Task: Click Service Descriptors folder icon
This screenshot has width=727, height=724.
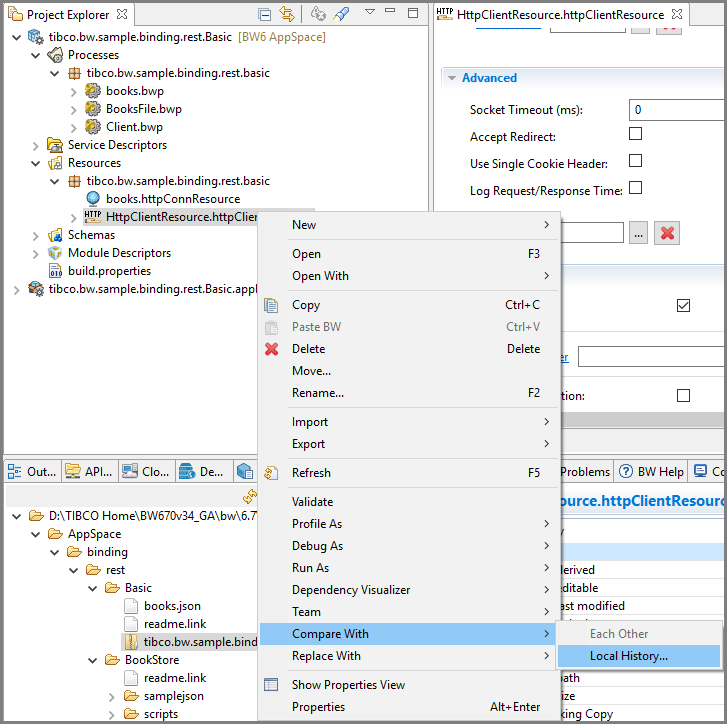Action: point(55,145)
